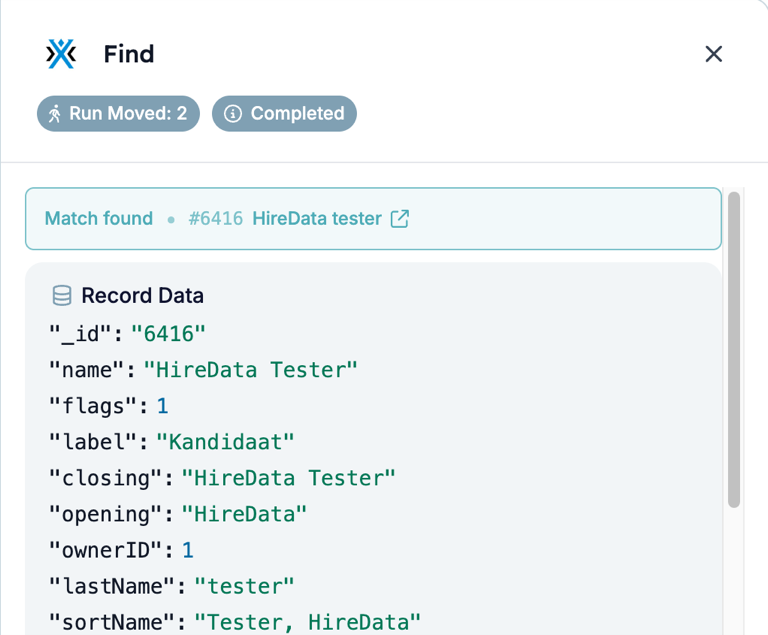Click the "lastName" key

(x=112, y=586)
